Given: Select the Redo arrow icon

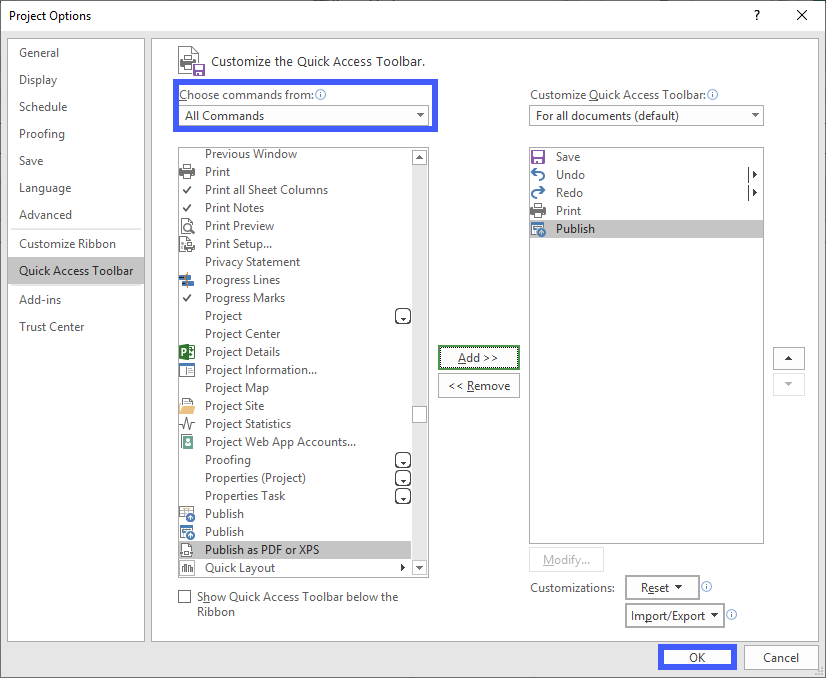Looking at the screenshot, I should (x=538, y=193).
